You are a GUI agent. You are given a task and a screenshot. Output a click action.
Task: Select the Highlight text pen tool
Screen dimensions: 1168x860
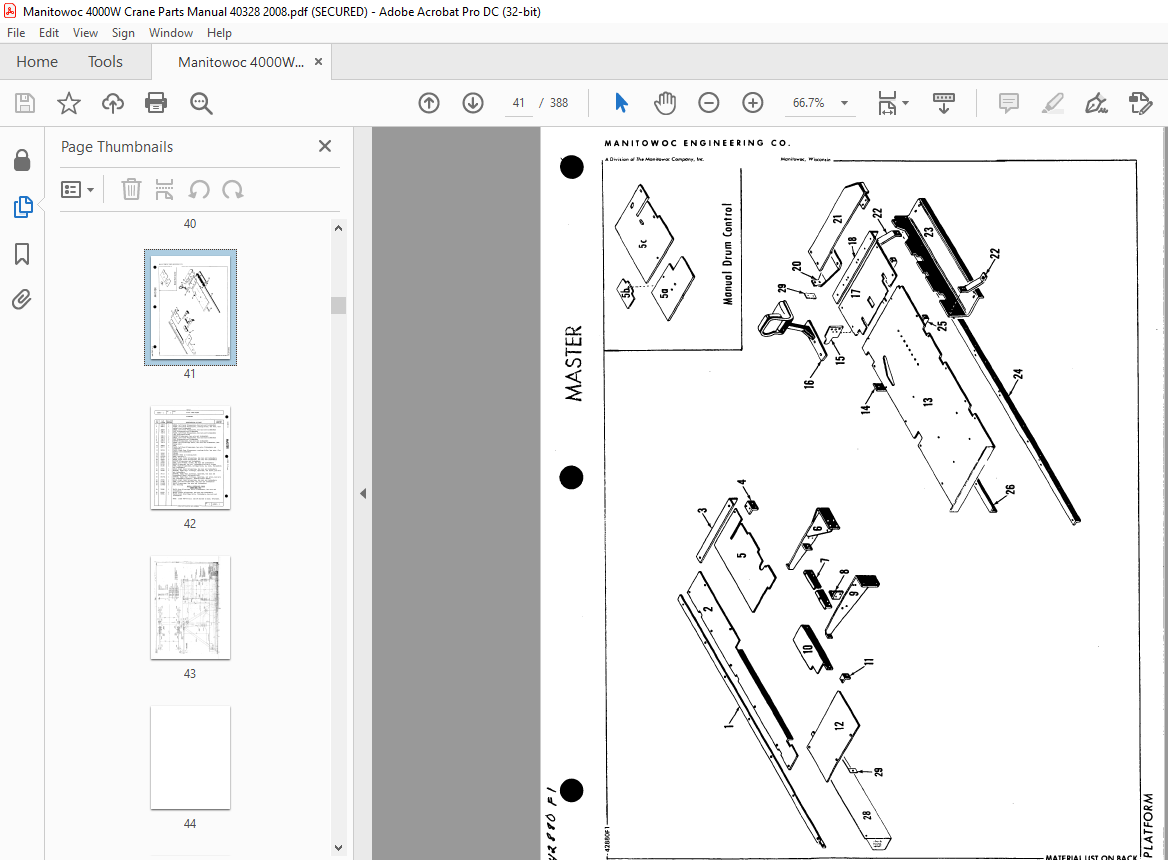pyautogui.click(x=1053, y=103)
